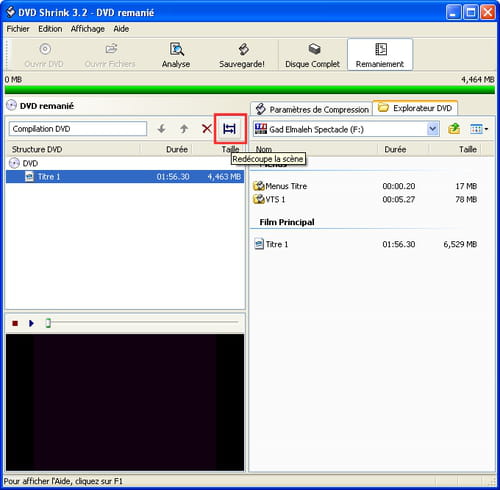Switch to Explorateur DVD tab
Screen dimensions: 500x490
click(x=415, y=108)
